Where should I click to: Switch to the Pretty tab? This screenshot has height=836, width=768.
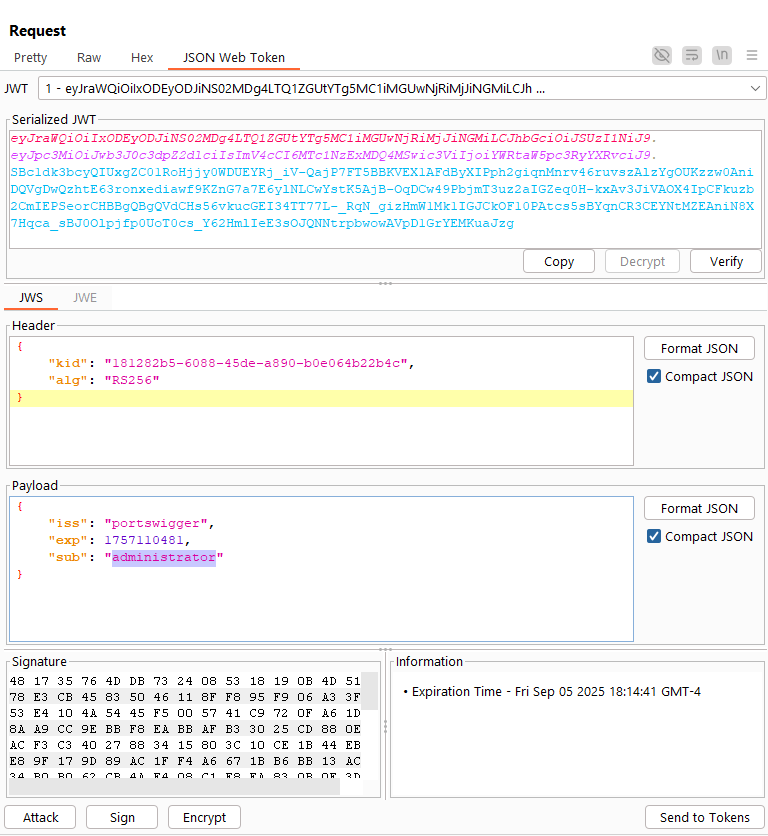pos(31,58)
